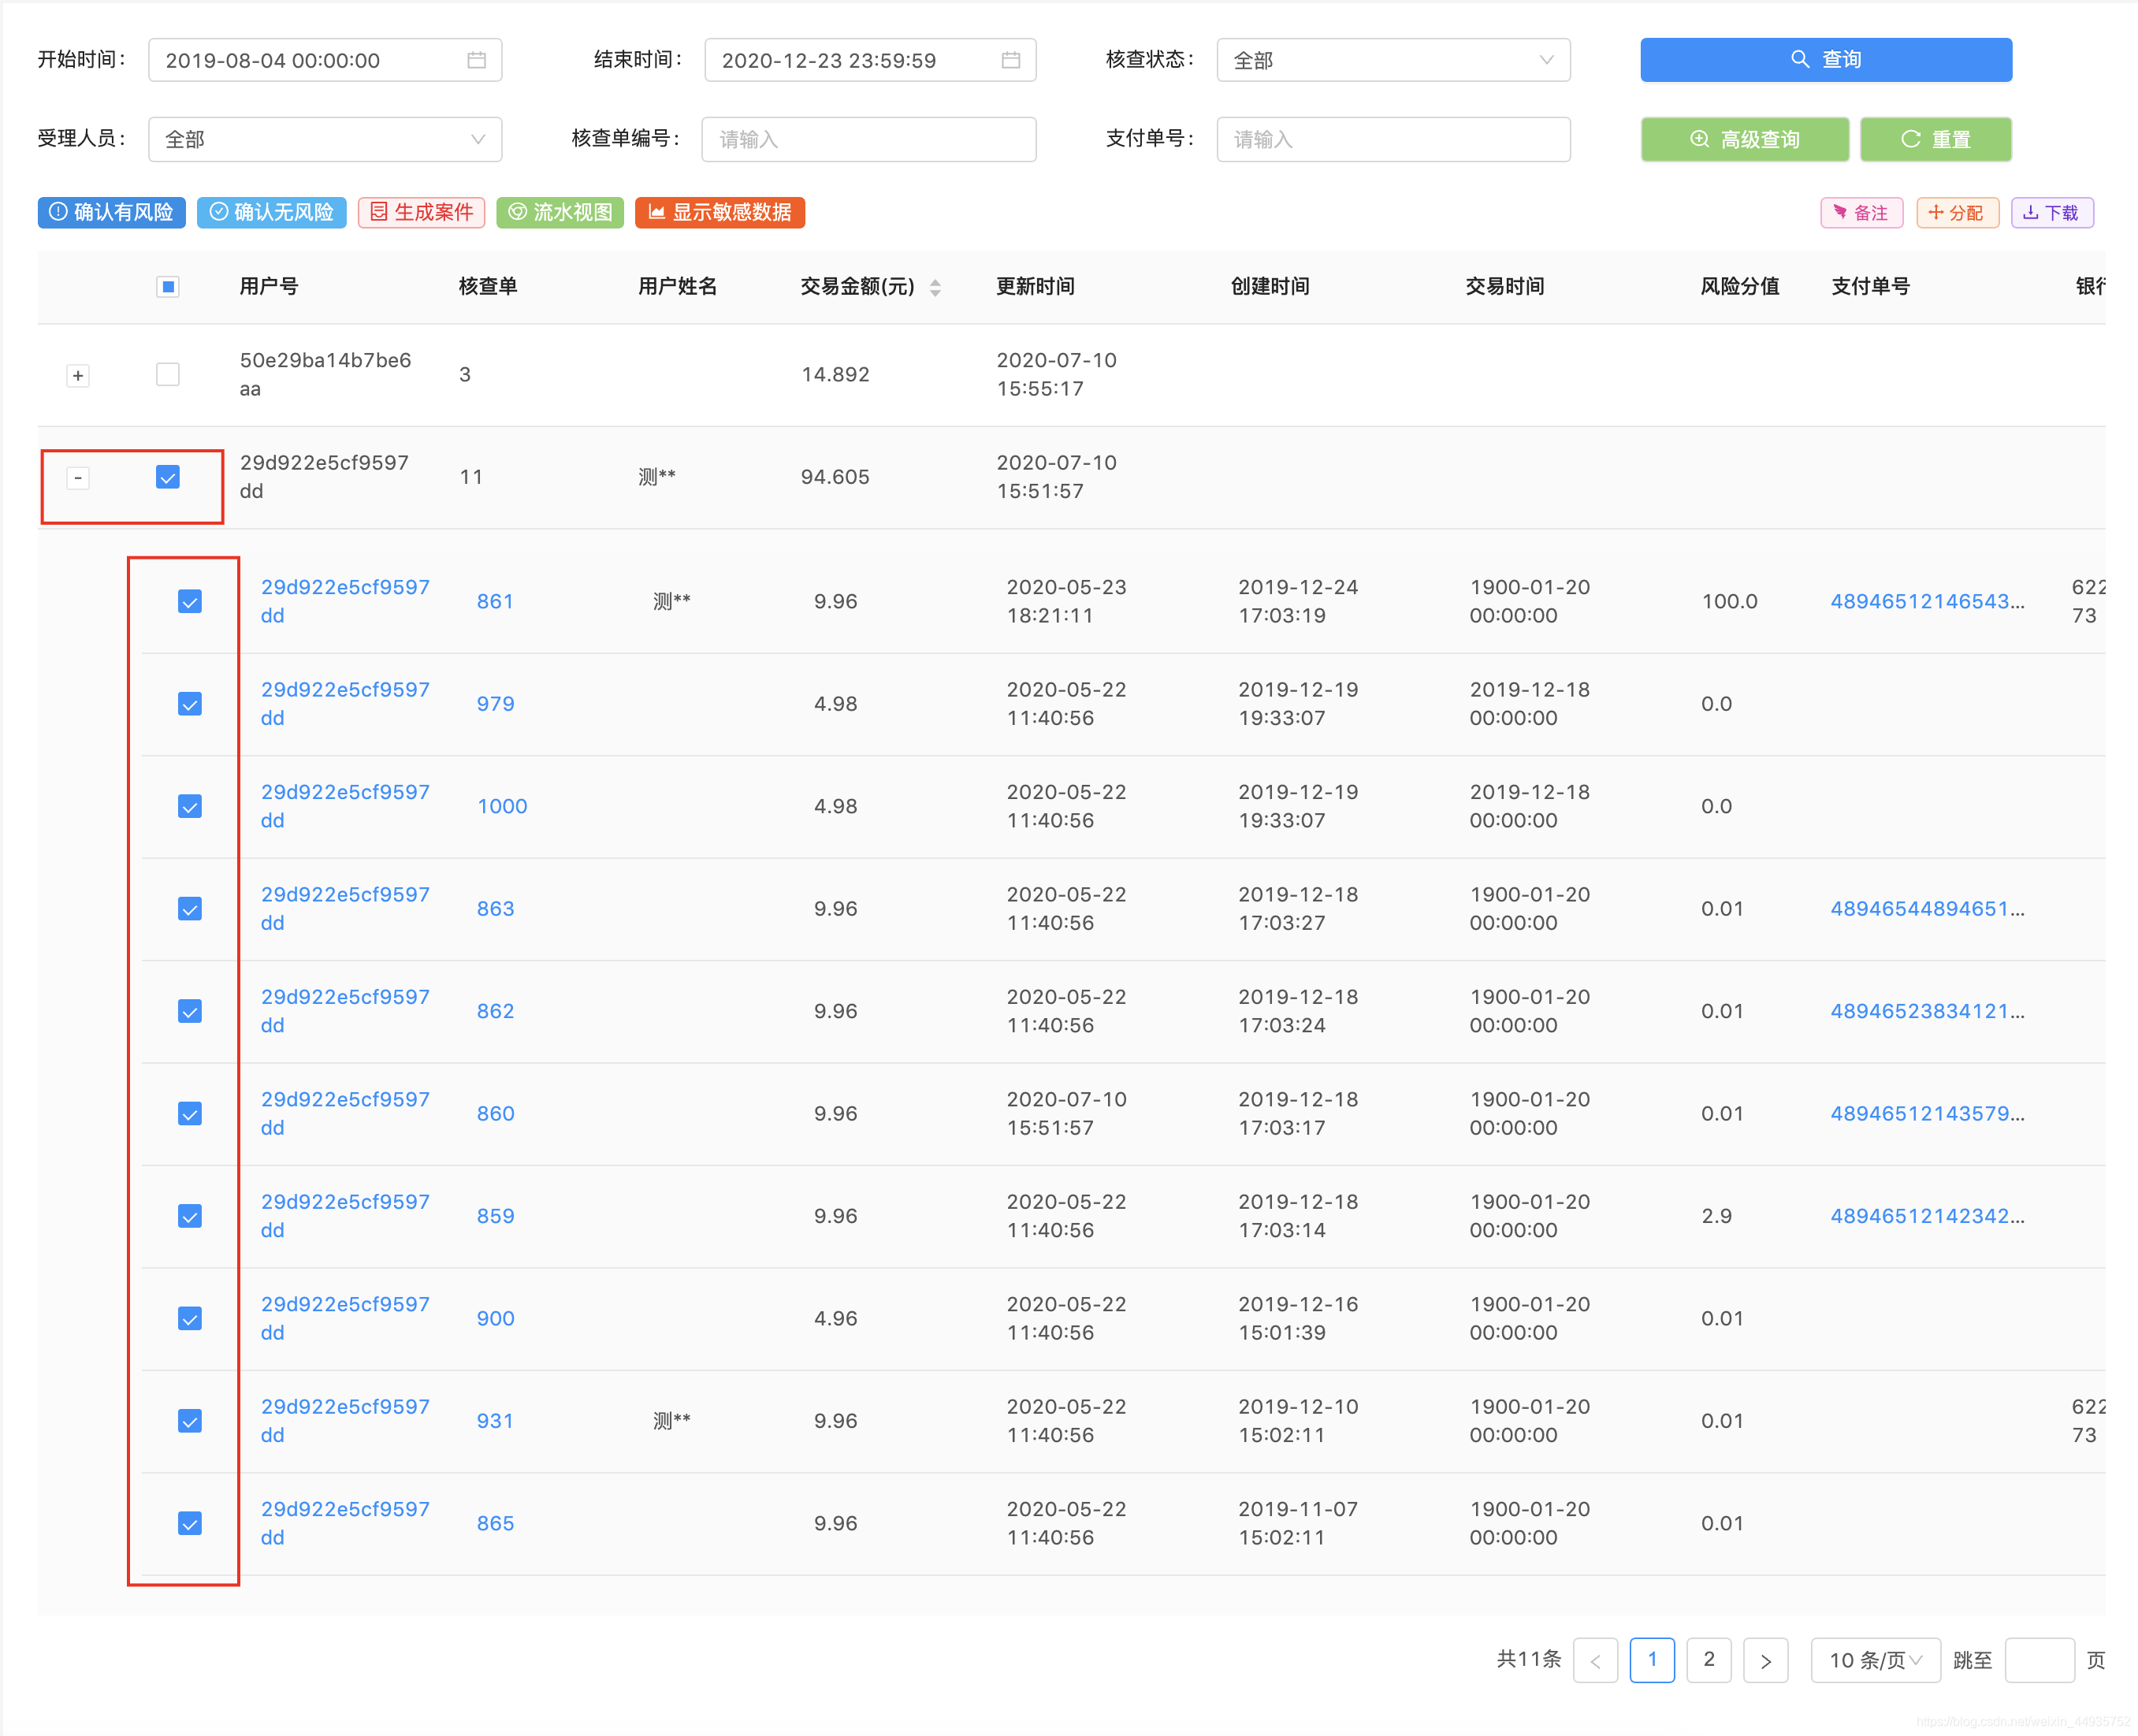Open check order link 979

tap(495, 704)
